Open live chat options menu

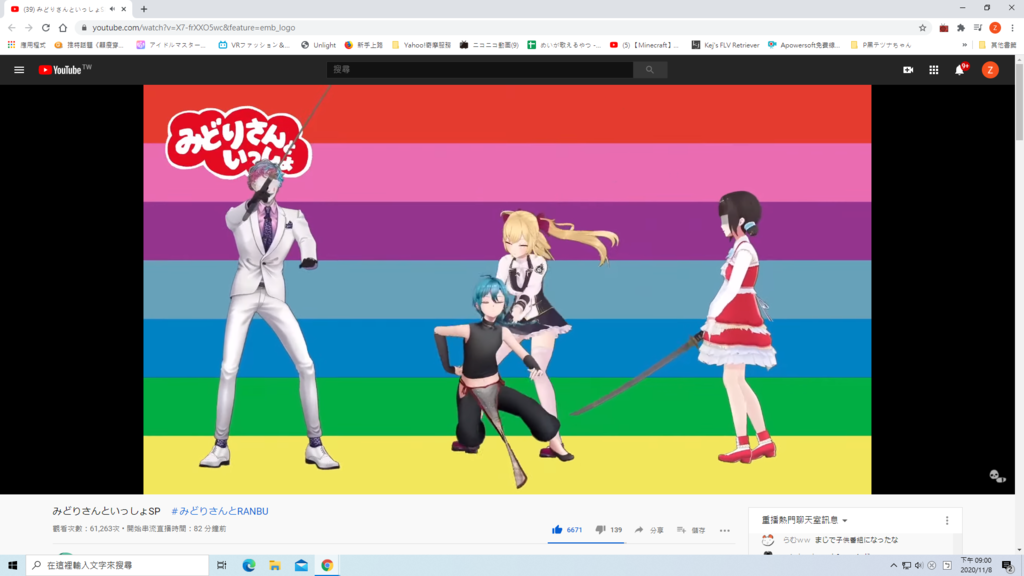click(x=947, y=520)
